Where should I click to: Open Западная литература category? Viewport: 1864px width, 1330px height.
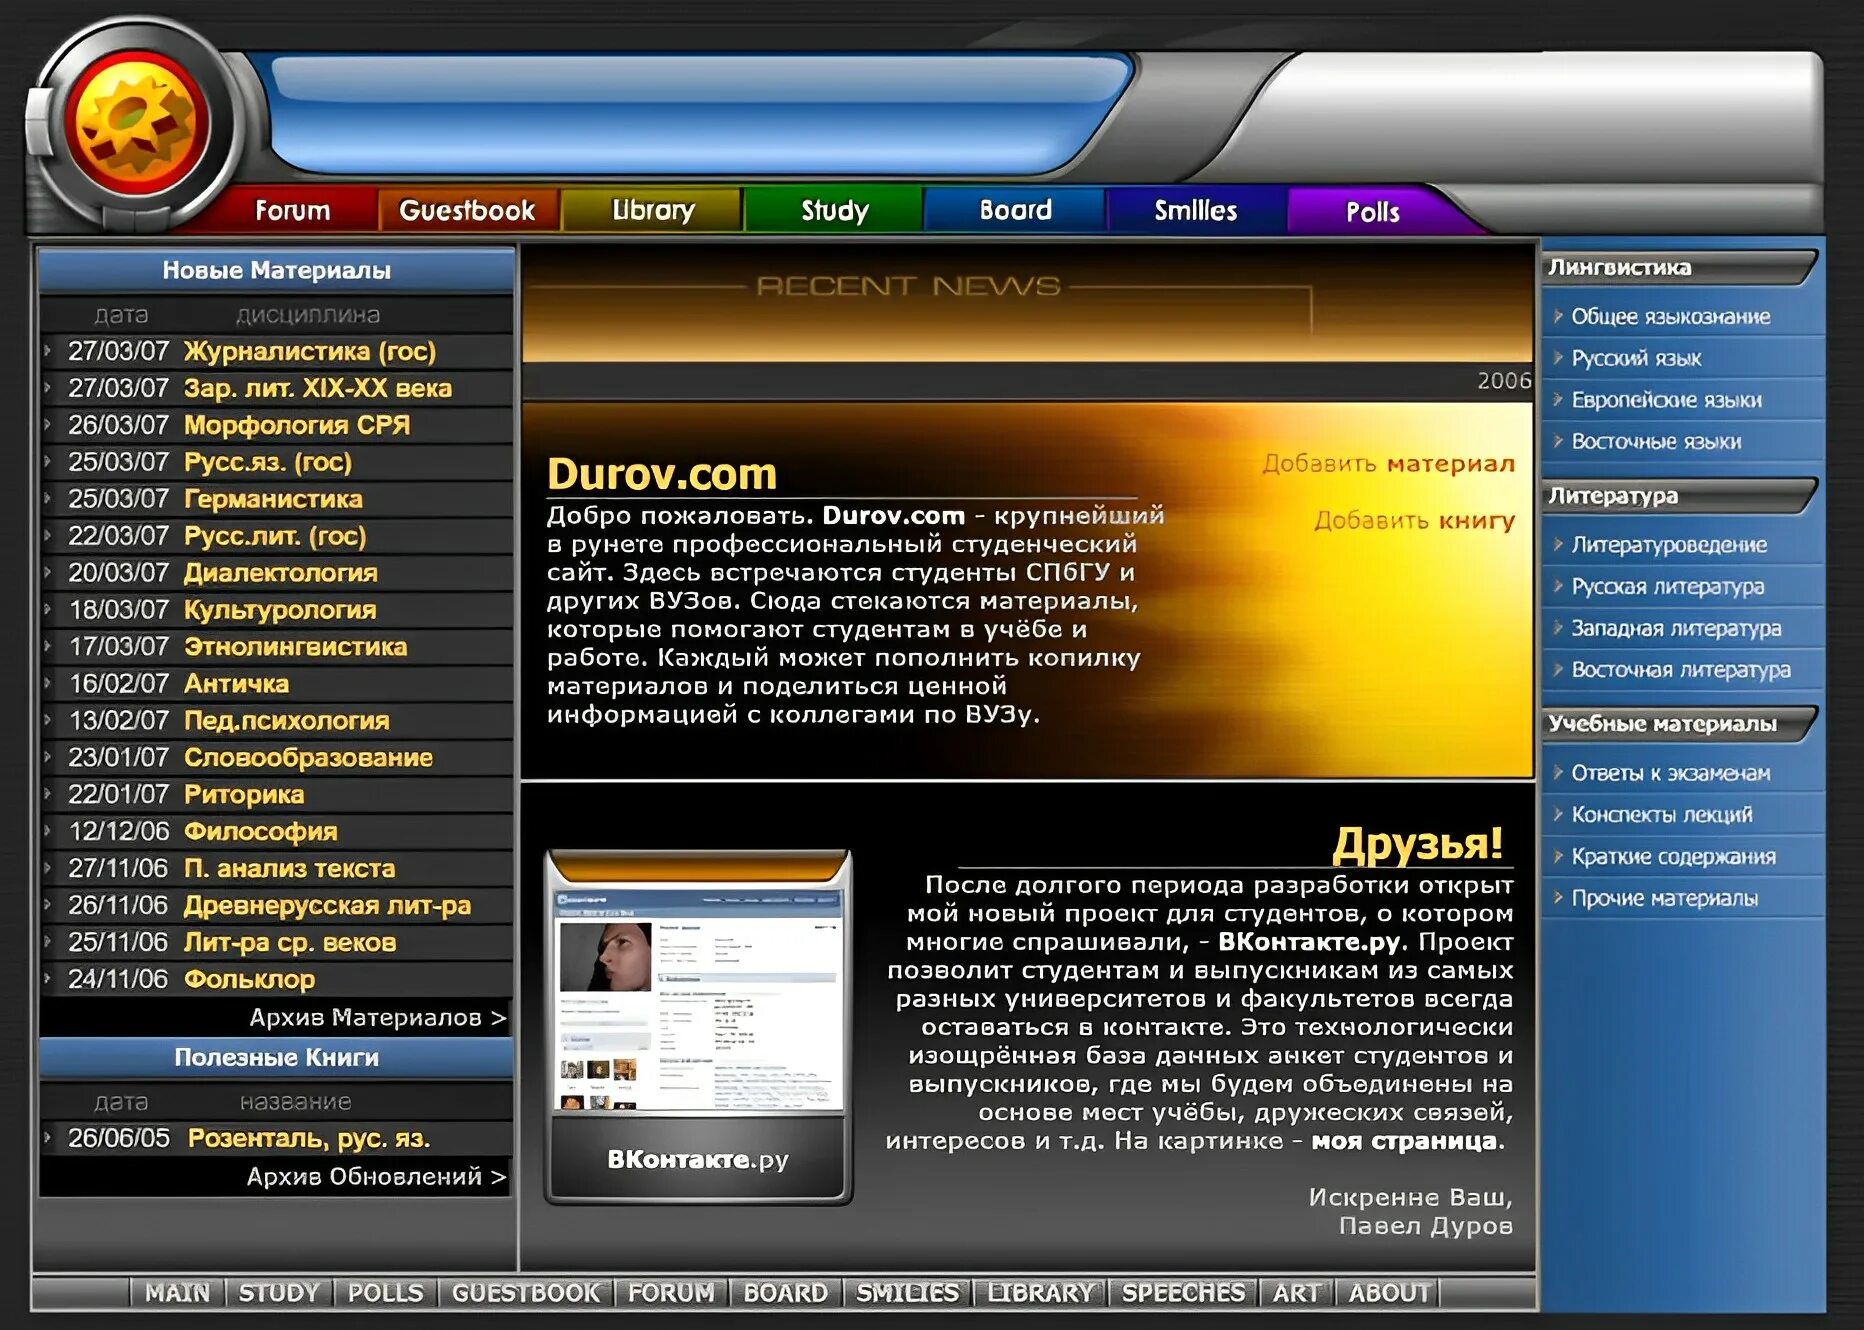[1676, 629]
